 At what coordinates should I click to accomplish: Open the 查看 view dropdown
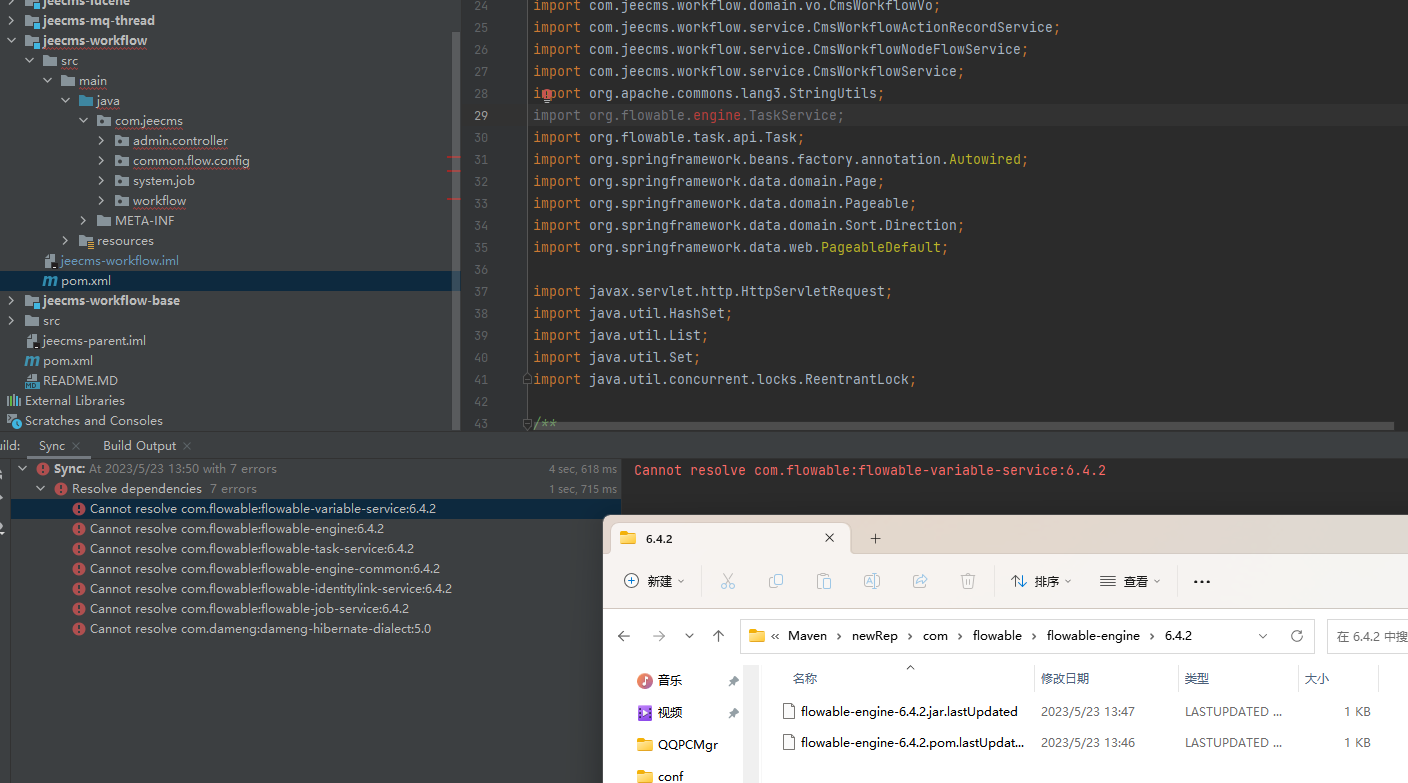point(1129,581)
